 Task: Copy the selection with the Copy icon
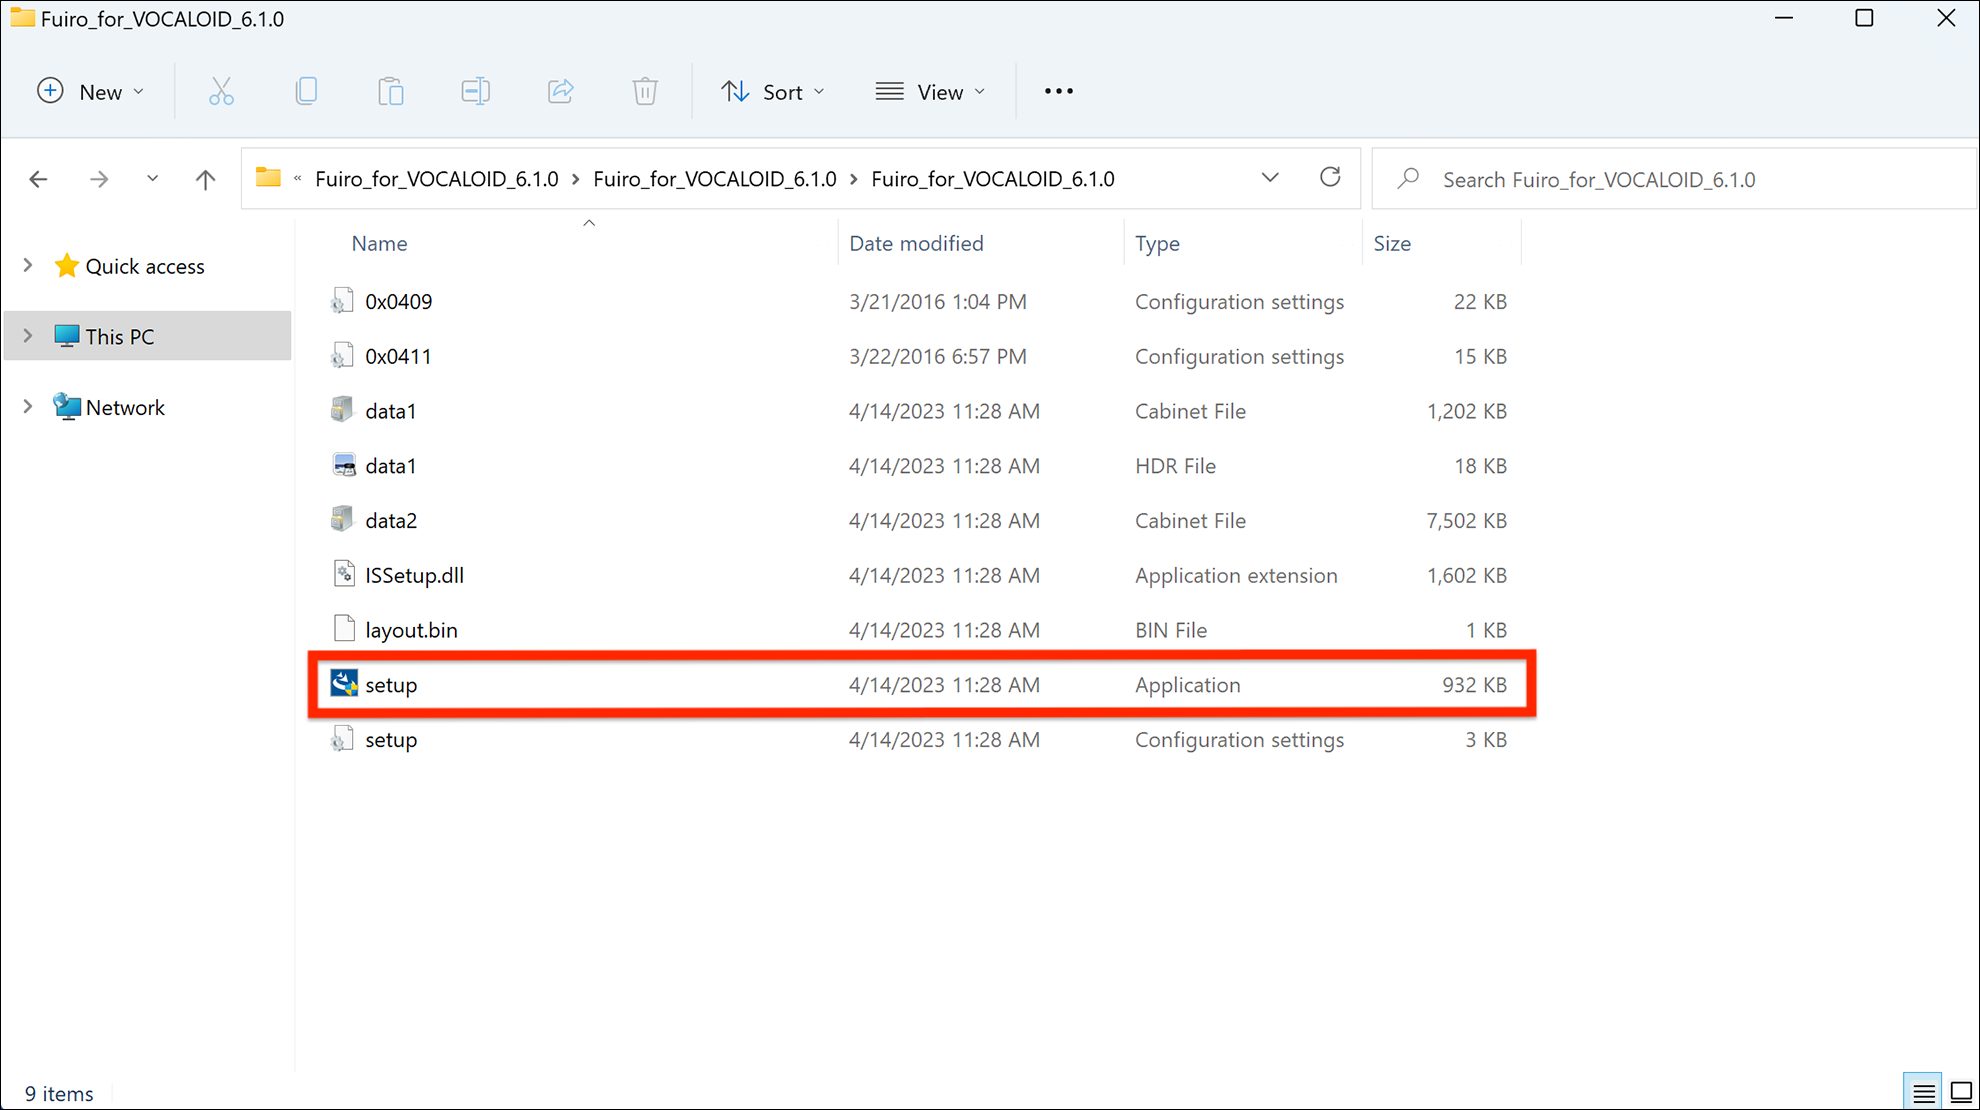coord(306,91)
